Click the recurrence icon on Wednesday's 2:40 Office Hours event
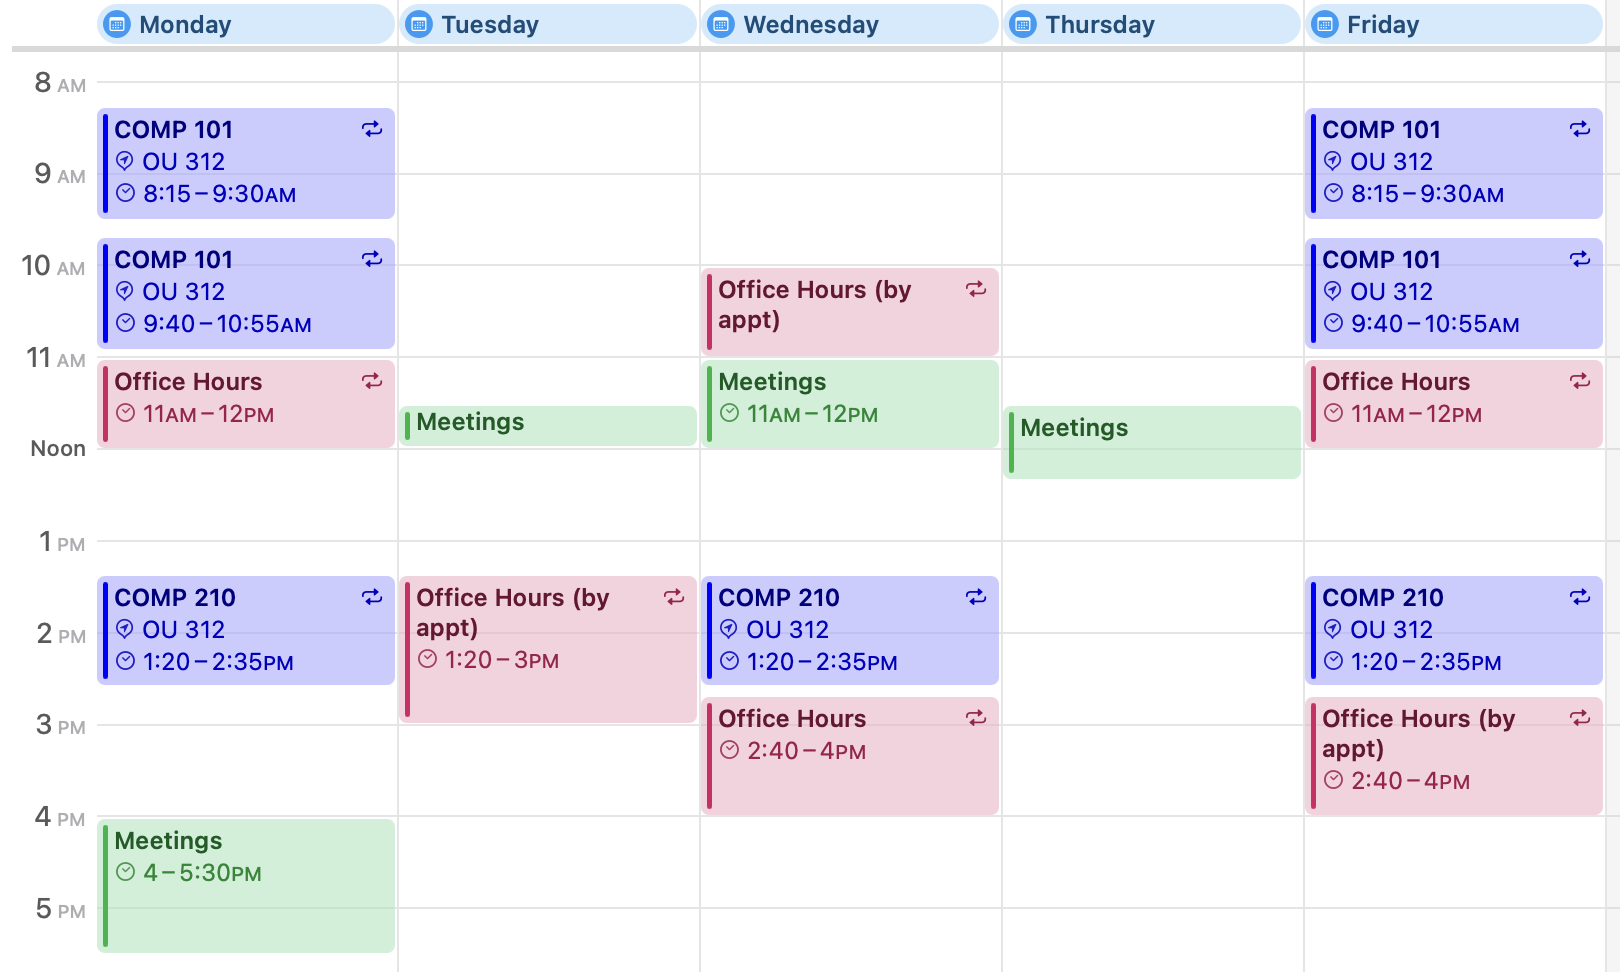This screenshot has height=972, width=1620. 977,718
